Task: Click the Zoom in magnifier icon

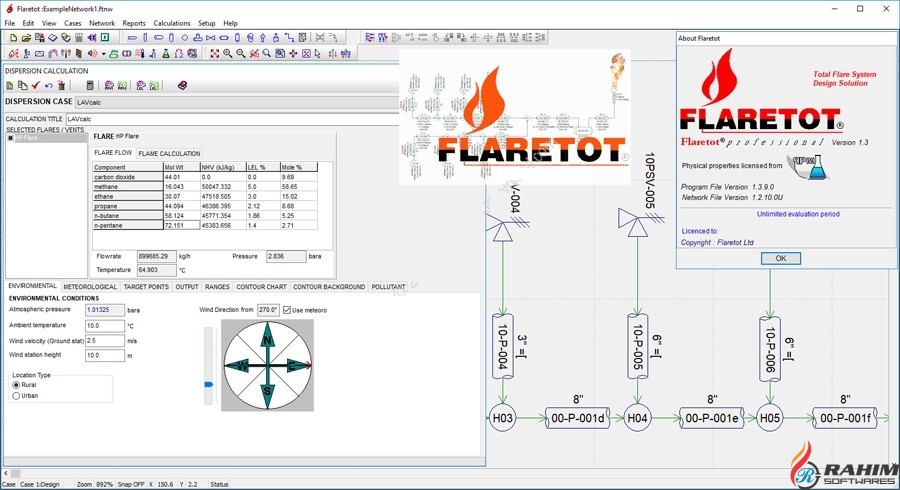Action: pos(227,53)
